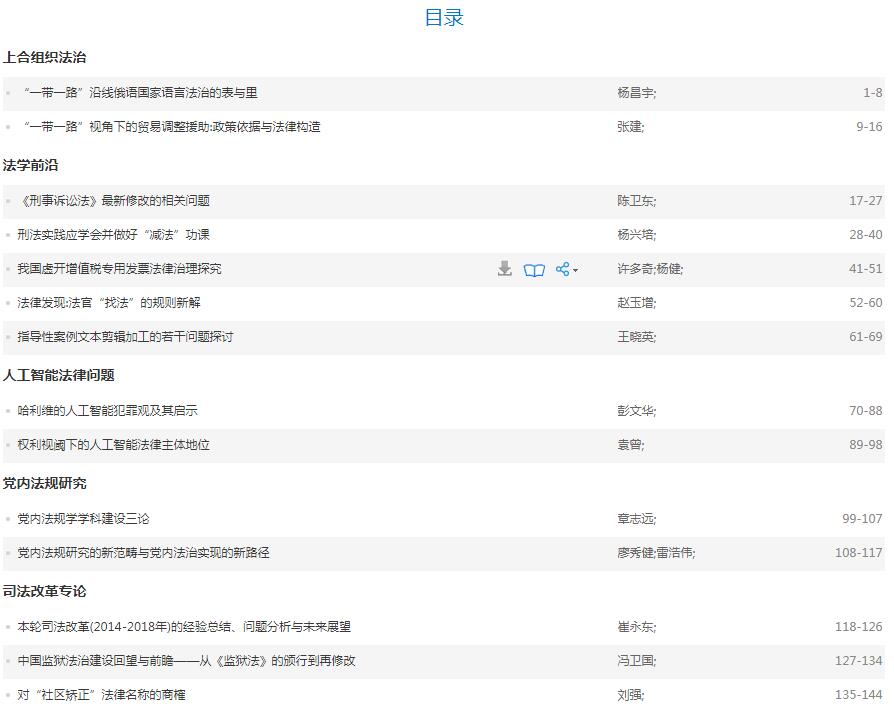Open article 法律发现:法官"找法"的规则新解

(x=108, y=303)
